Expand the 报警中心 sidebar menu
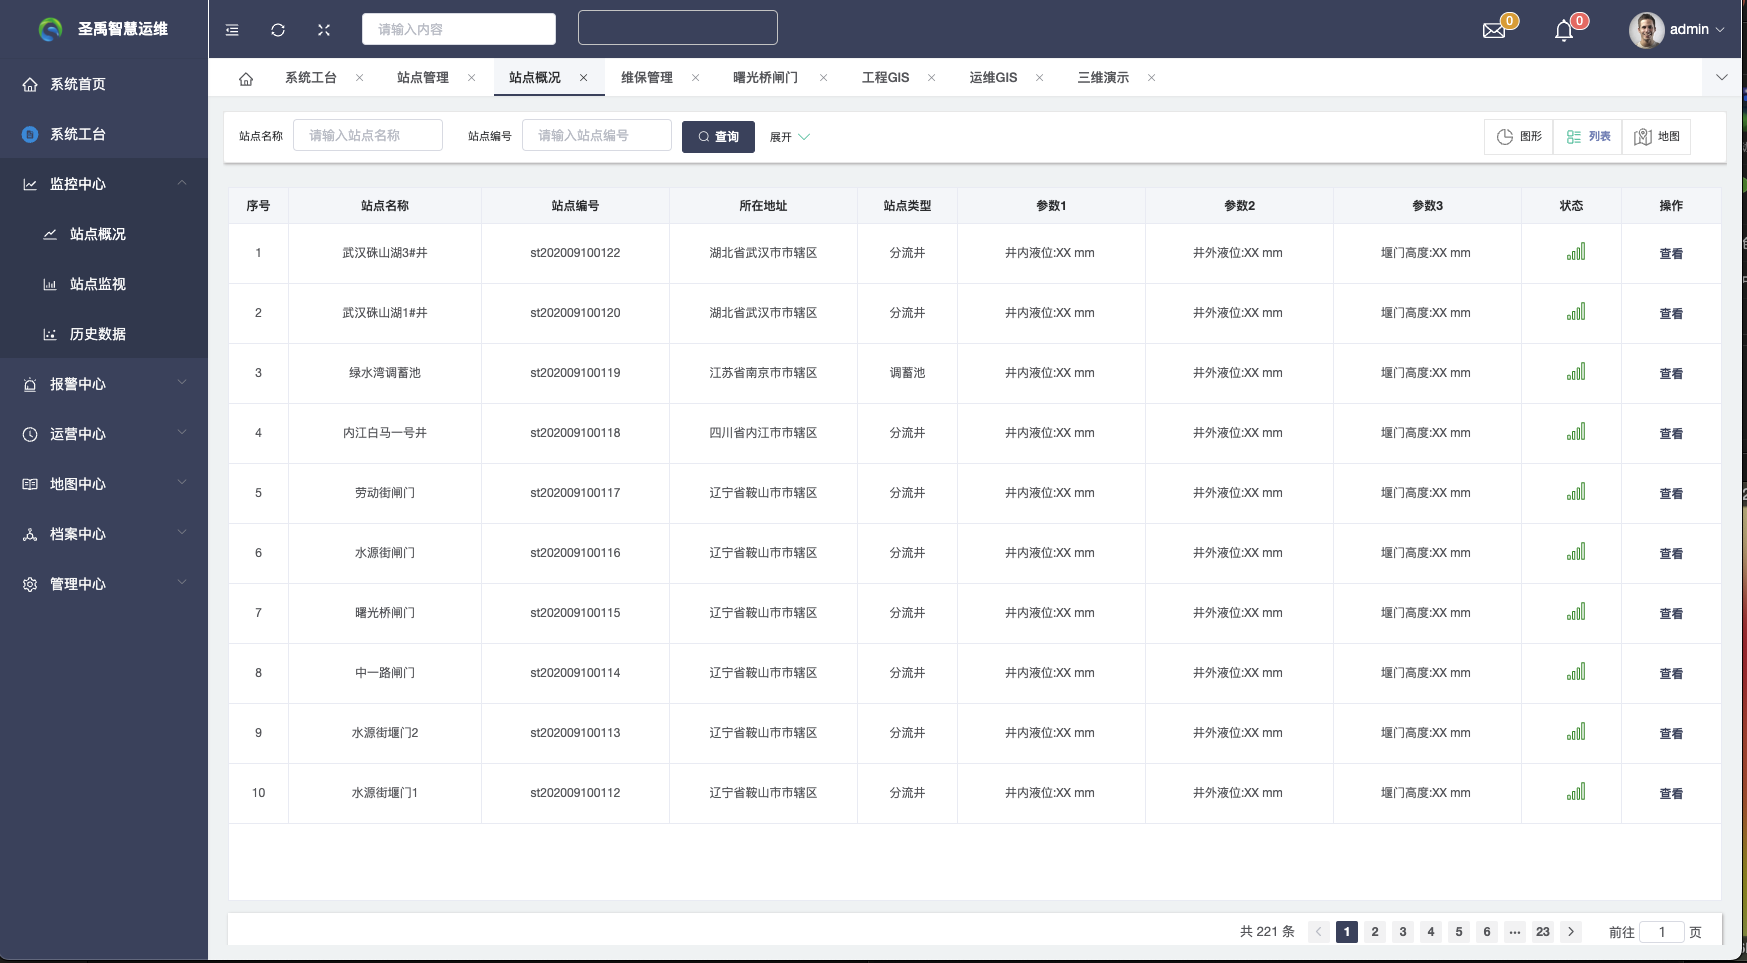The image size is (1747, 963). (104, 384)
